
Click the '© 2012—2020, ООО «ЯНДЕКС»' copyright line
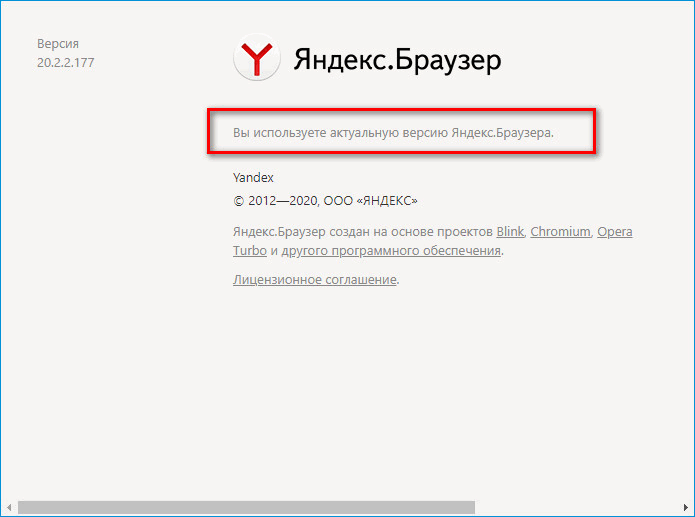pos(325,201)
